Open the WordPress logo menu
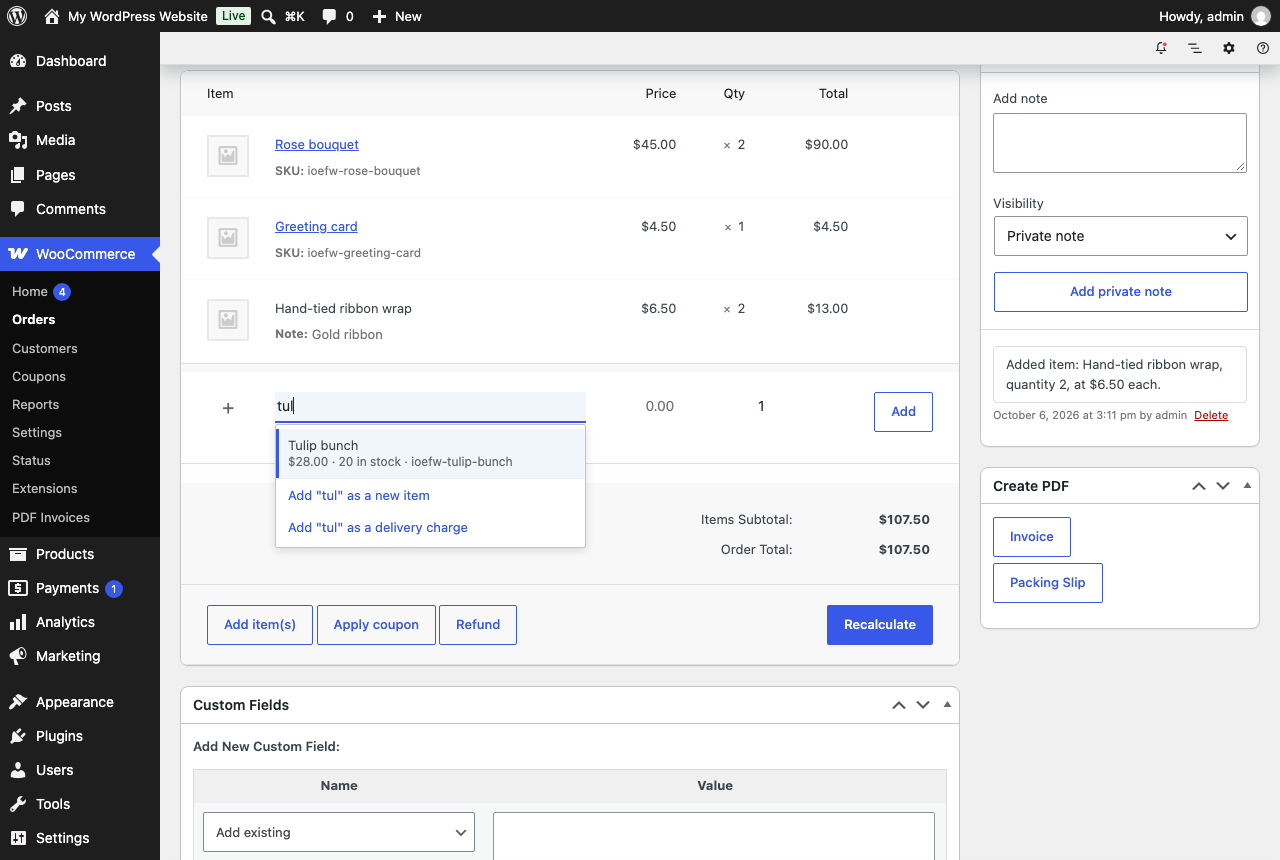 coord(17,16)
